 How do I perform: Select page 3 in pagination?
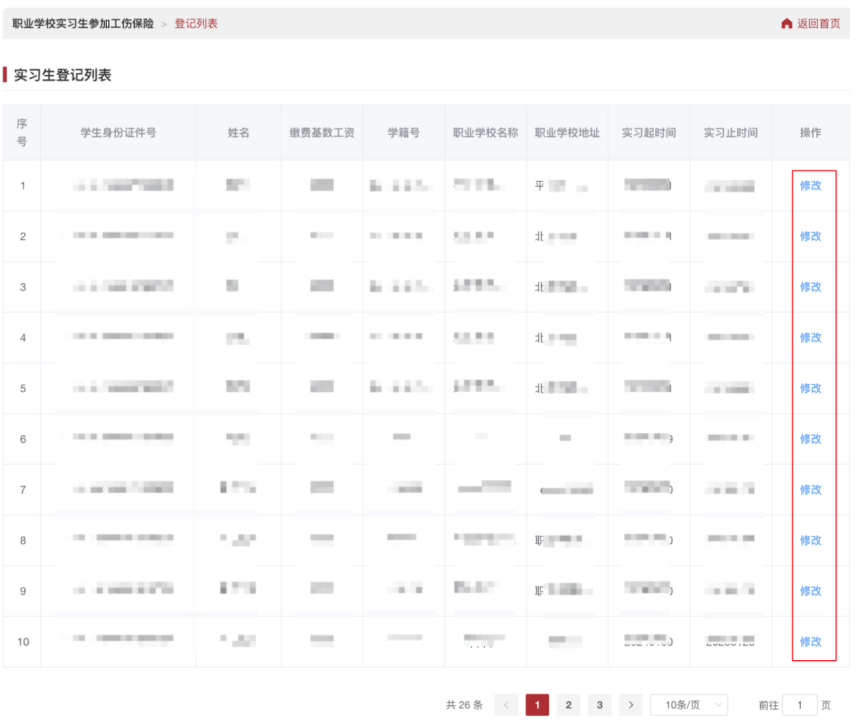tap(599, 705)
